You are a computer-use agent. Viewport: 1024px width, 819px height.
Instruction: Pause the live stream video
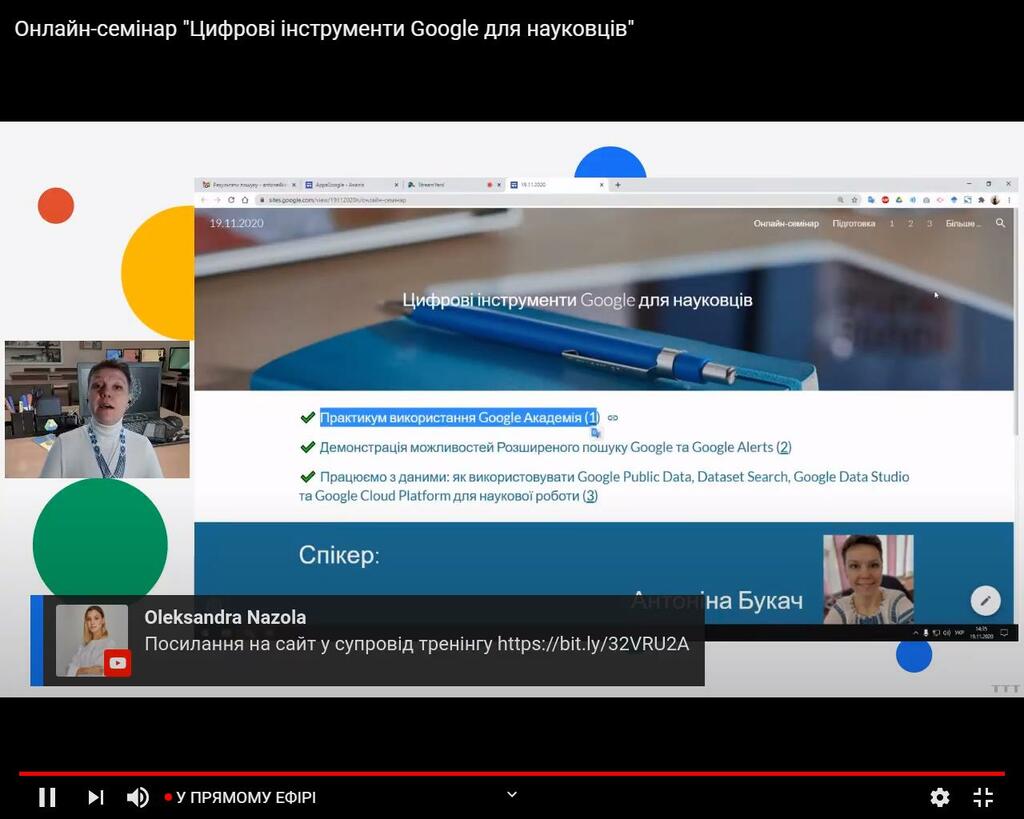(47, 797)
